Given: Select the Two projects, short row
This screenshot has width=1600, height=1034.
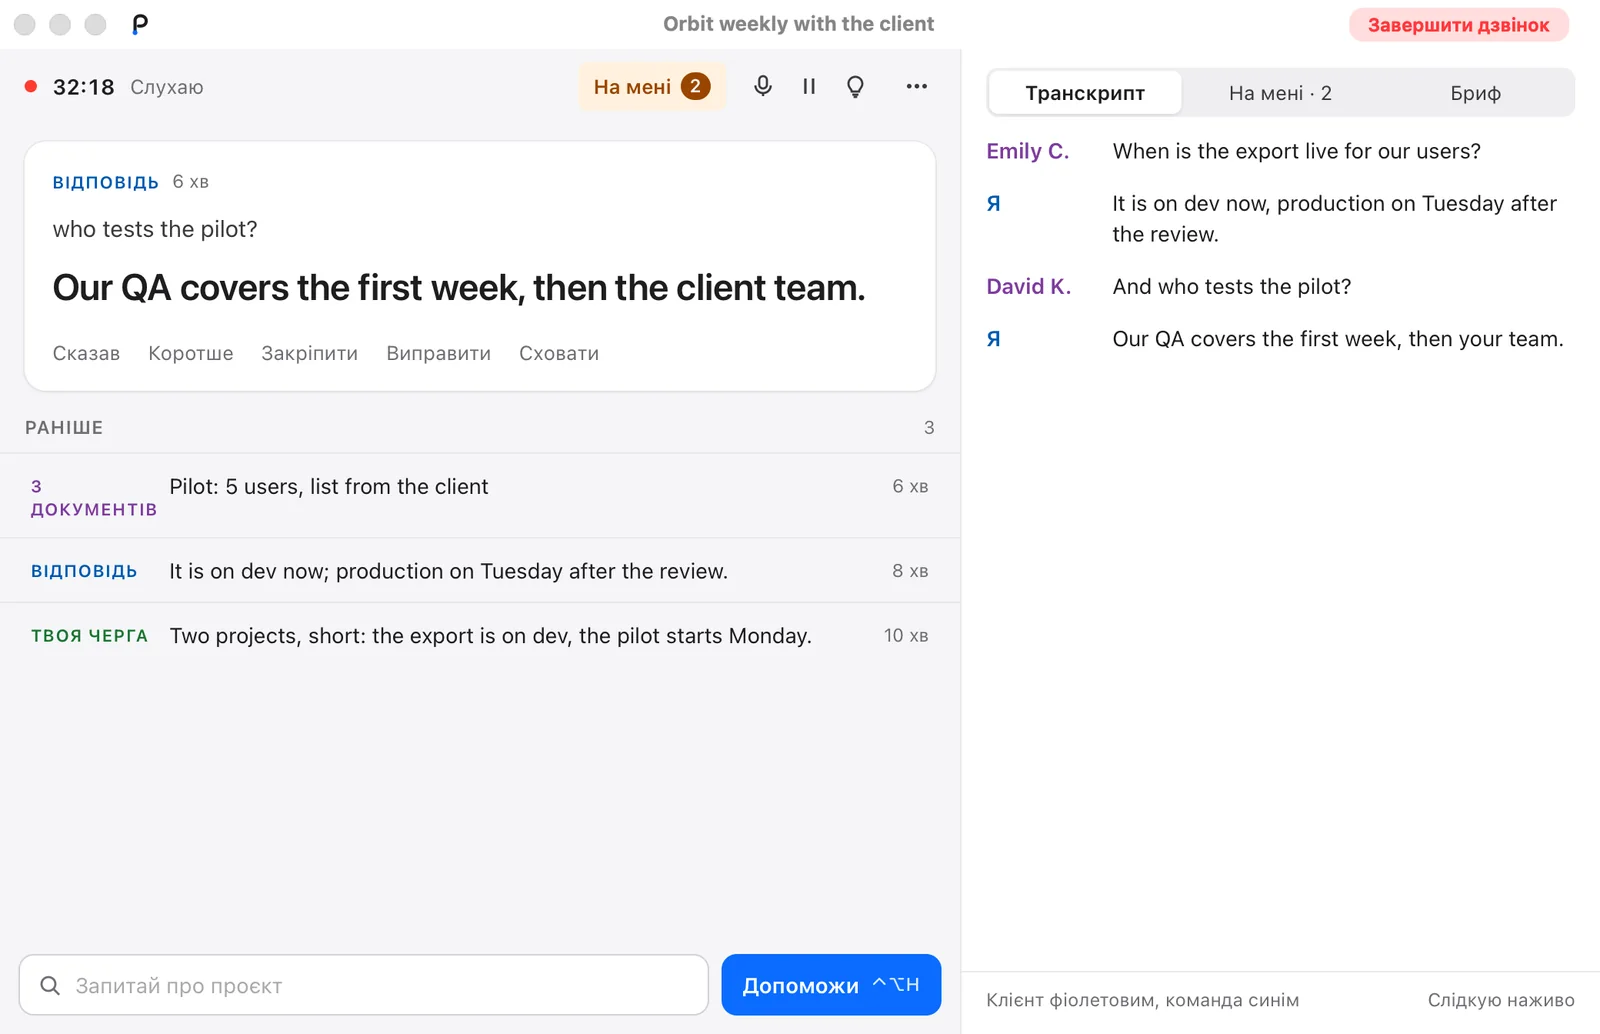Looking at the screenshot, I should click(x=480, y=636).
